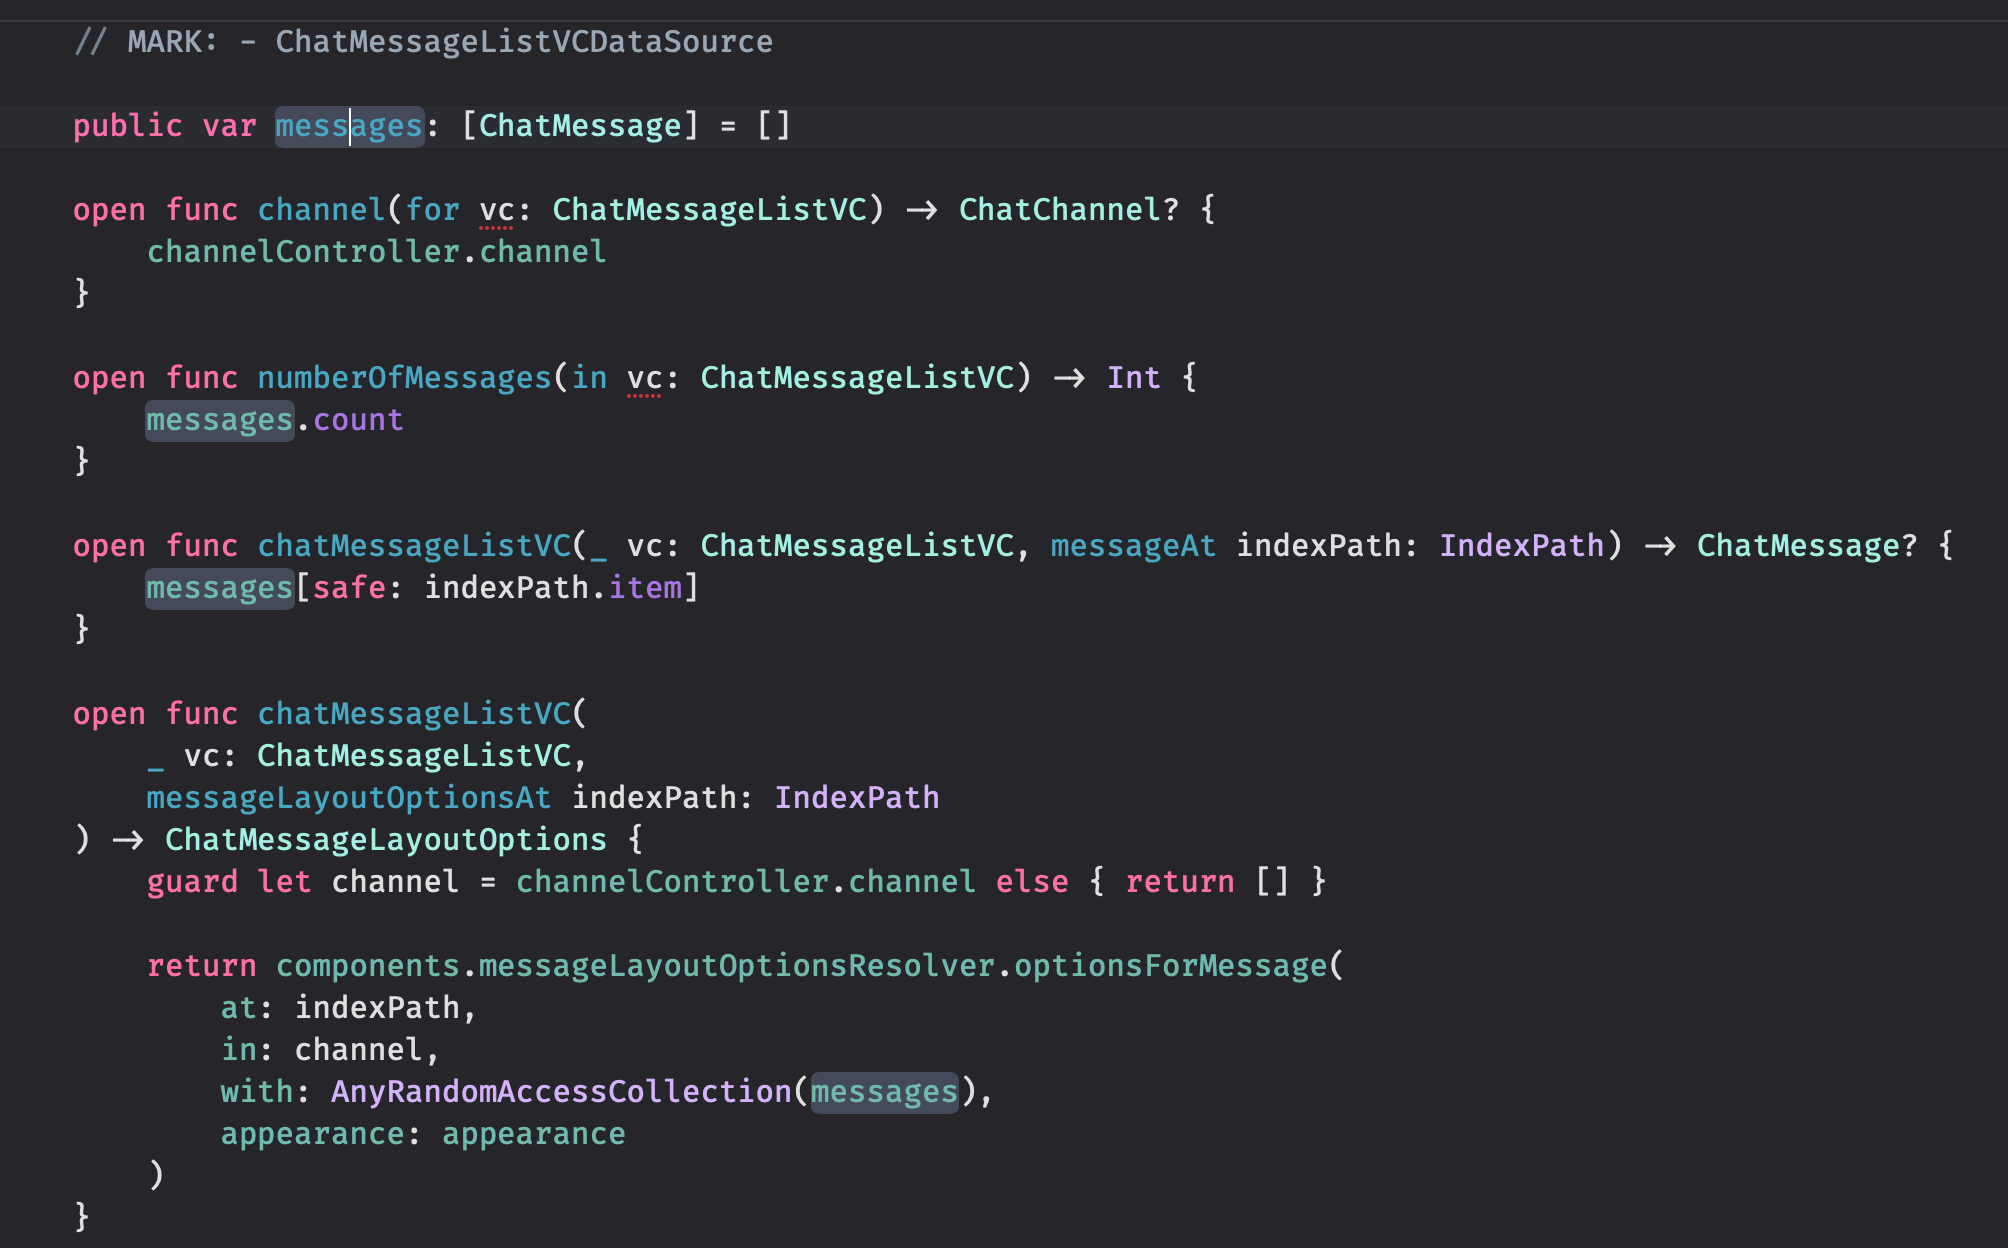Screen dimensions: 2008x1248
Task: Click 'channelController' in the channel function body
Action: point(303,252)
